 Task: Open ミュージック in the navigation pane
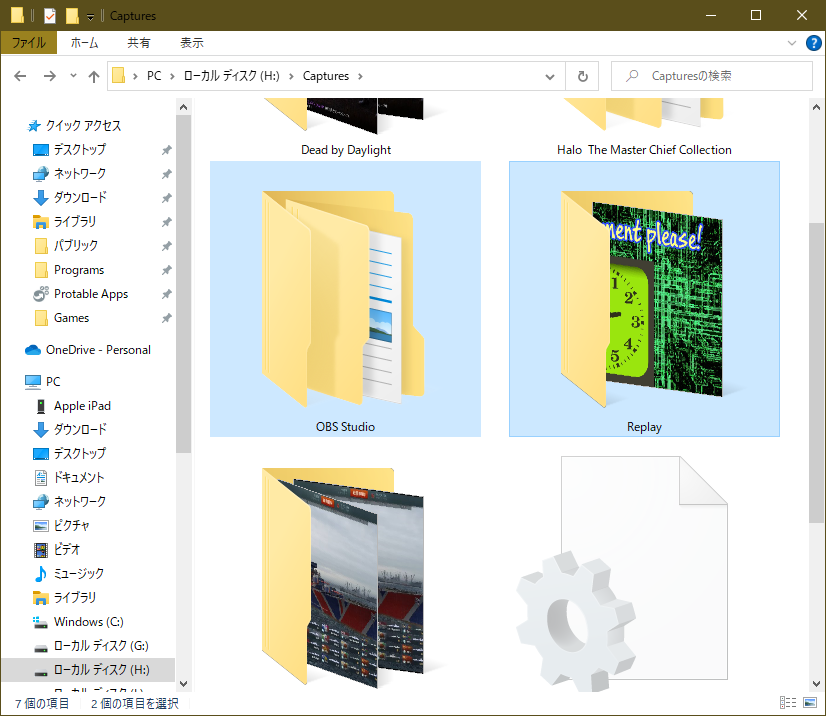(x=78, y=573)
